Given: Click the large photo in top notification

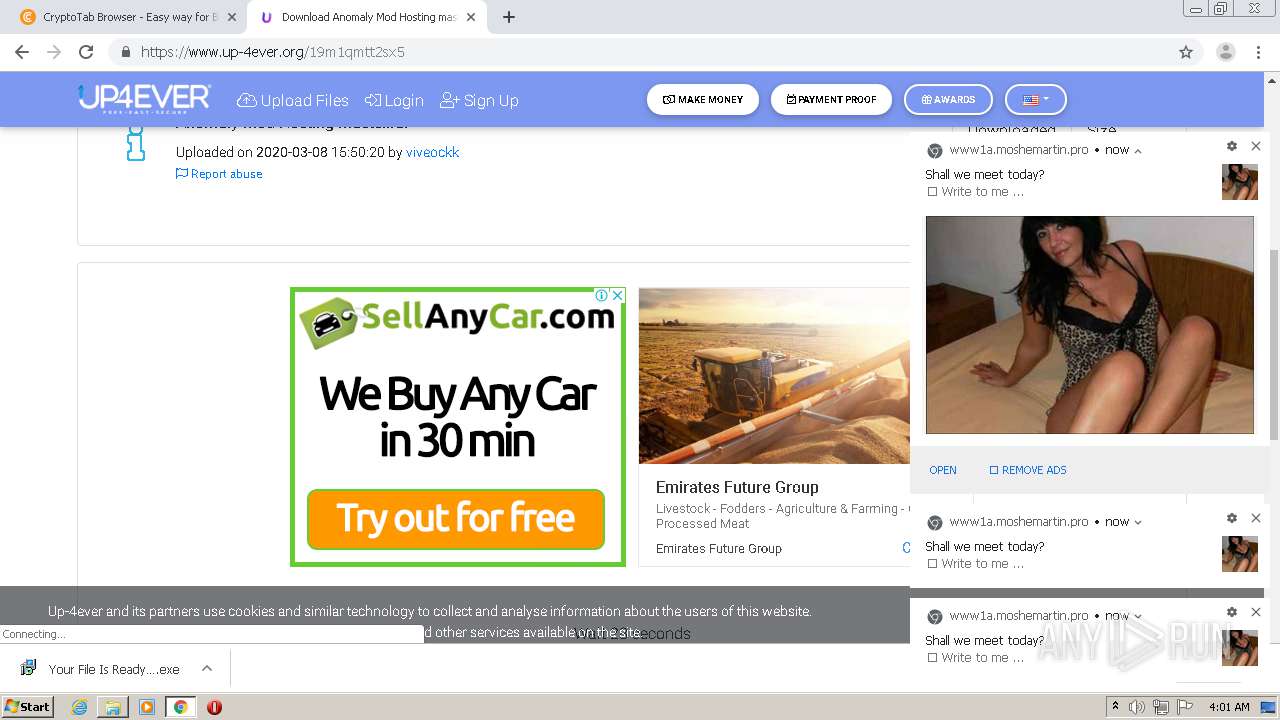Looking at the screenshot, I should point(1089,325).
